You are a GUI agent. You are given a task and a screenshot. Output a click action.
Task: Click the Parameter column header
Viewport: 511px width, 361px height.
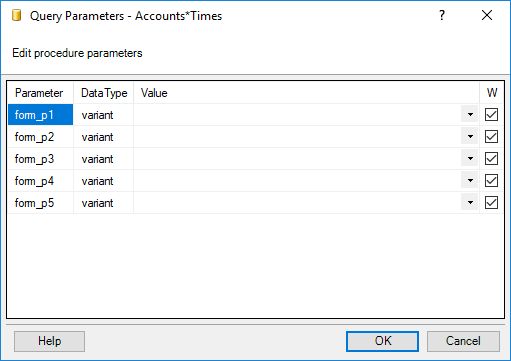(x=40, y=93)
